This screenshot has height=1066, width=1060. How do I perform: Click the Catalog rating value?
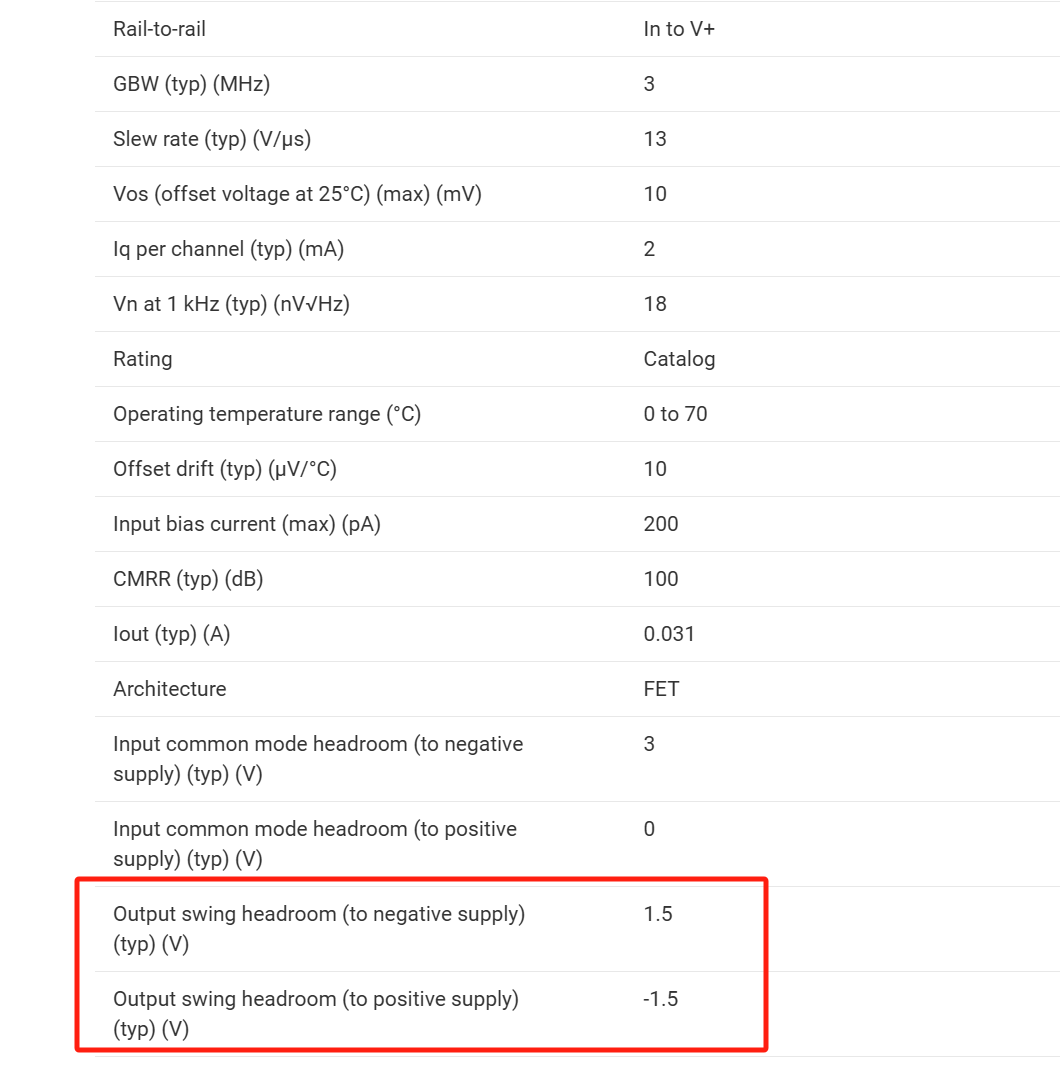(679, 359)
